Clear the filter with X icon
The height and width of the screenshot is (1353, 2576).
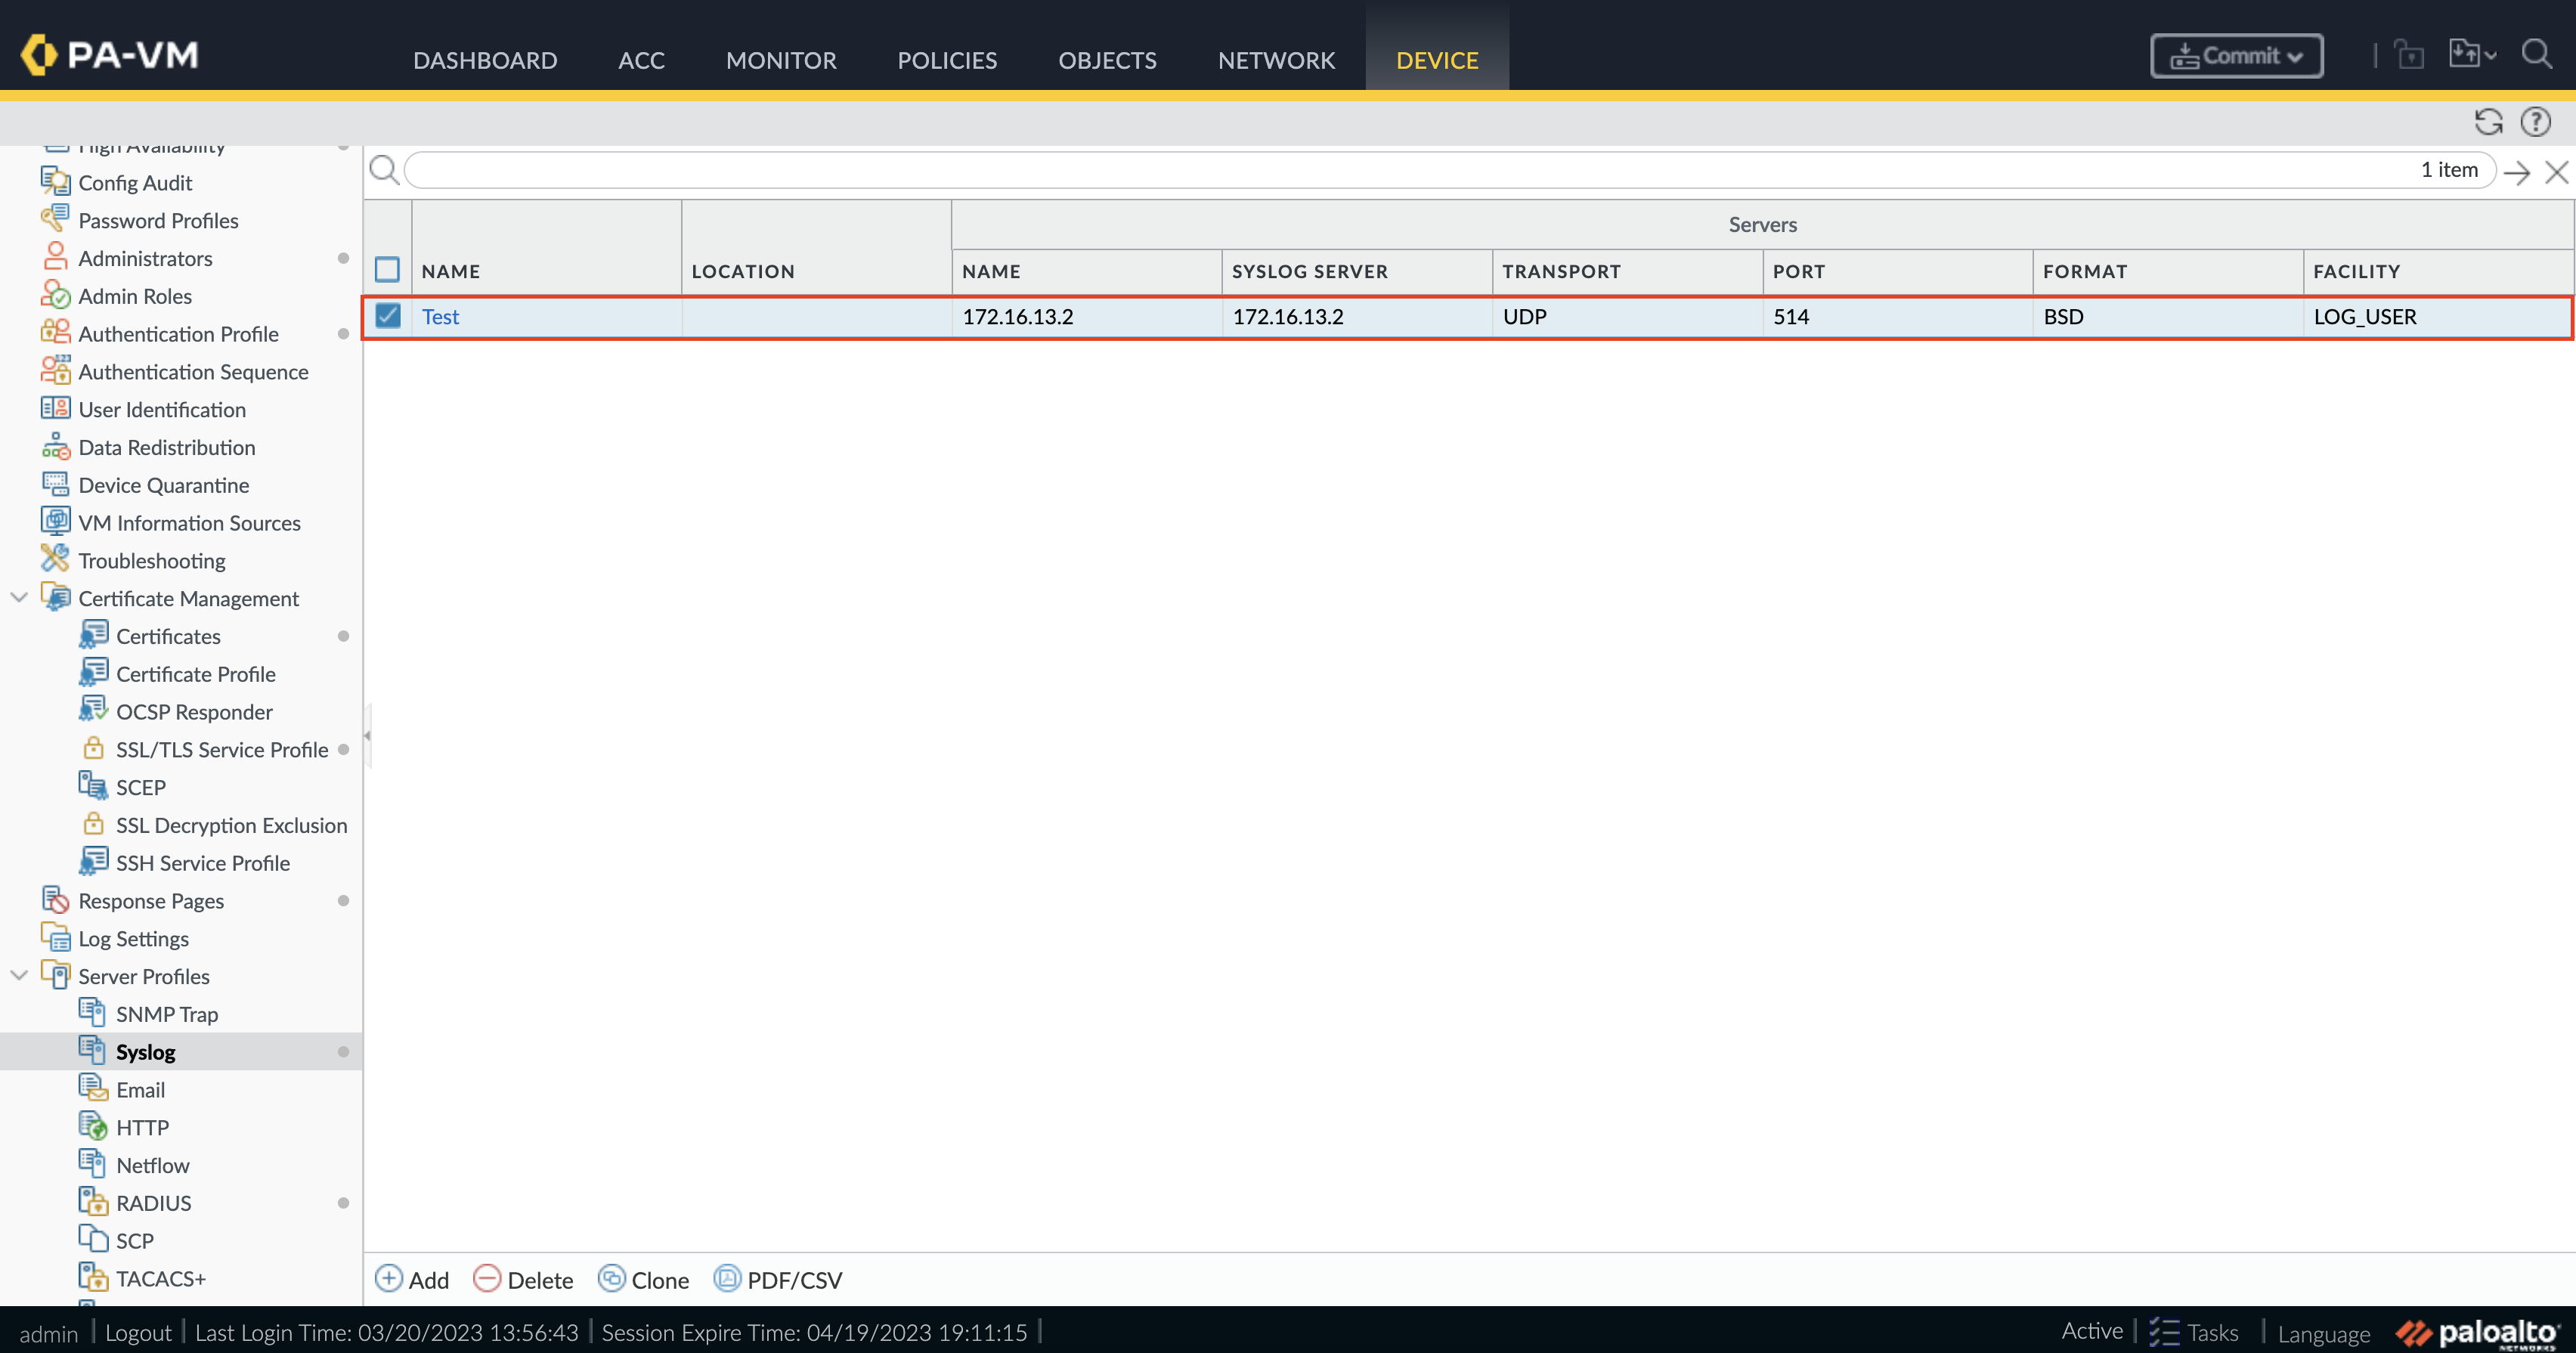point(2556,172)
